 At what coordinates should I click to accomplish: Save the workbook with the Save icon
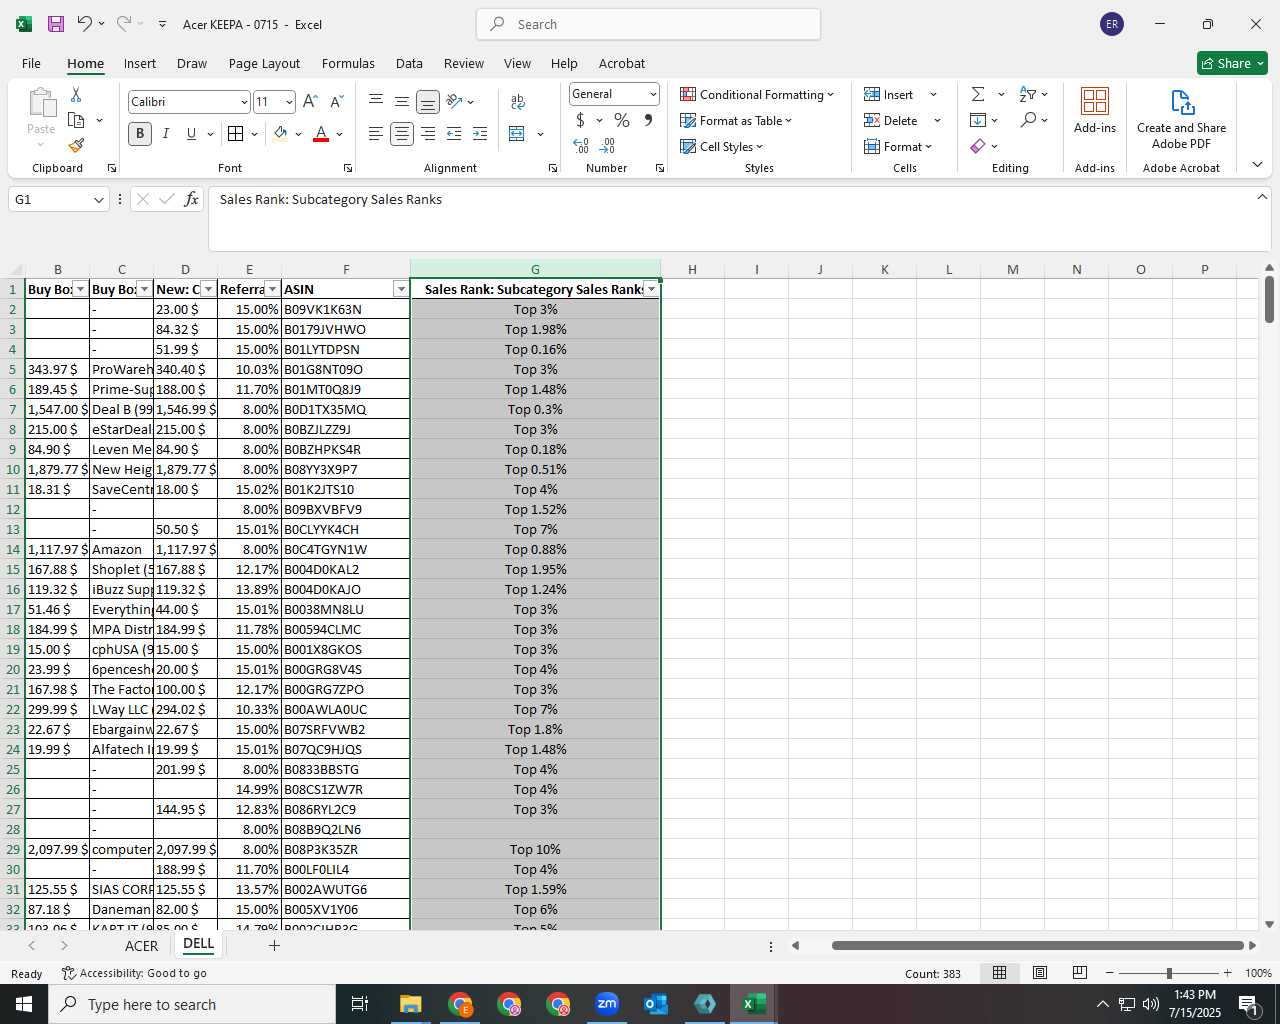point(56,24)
